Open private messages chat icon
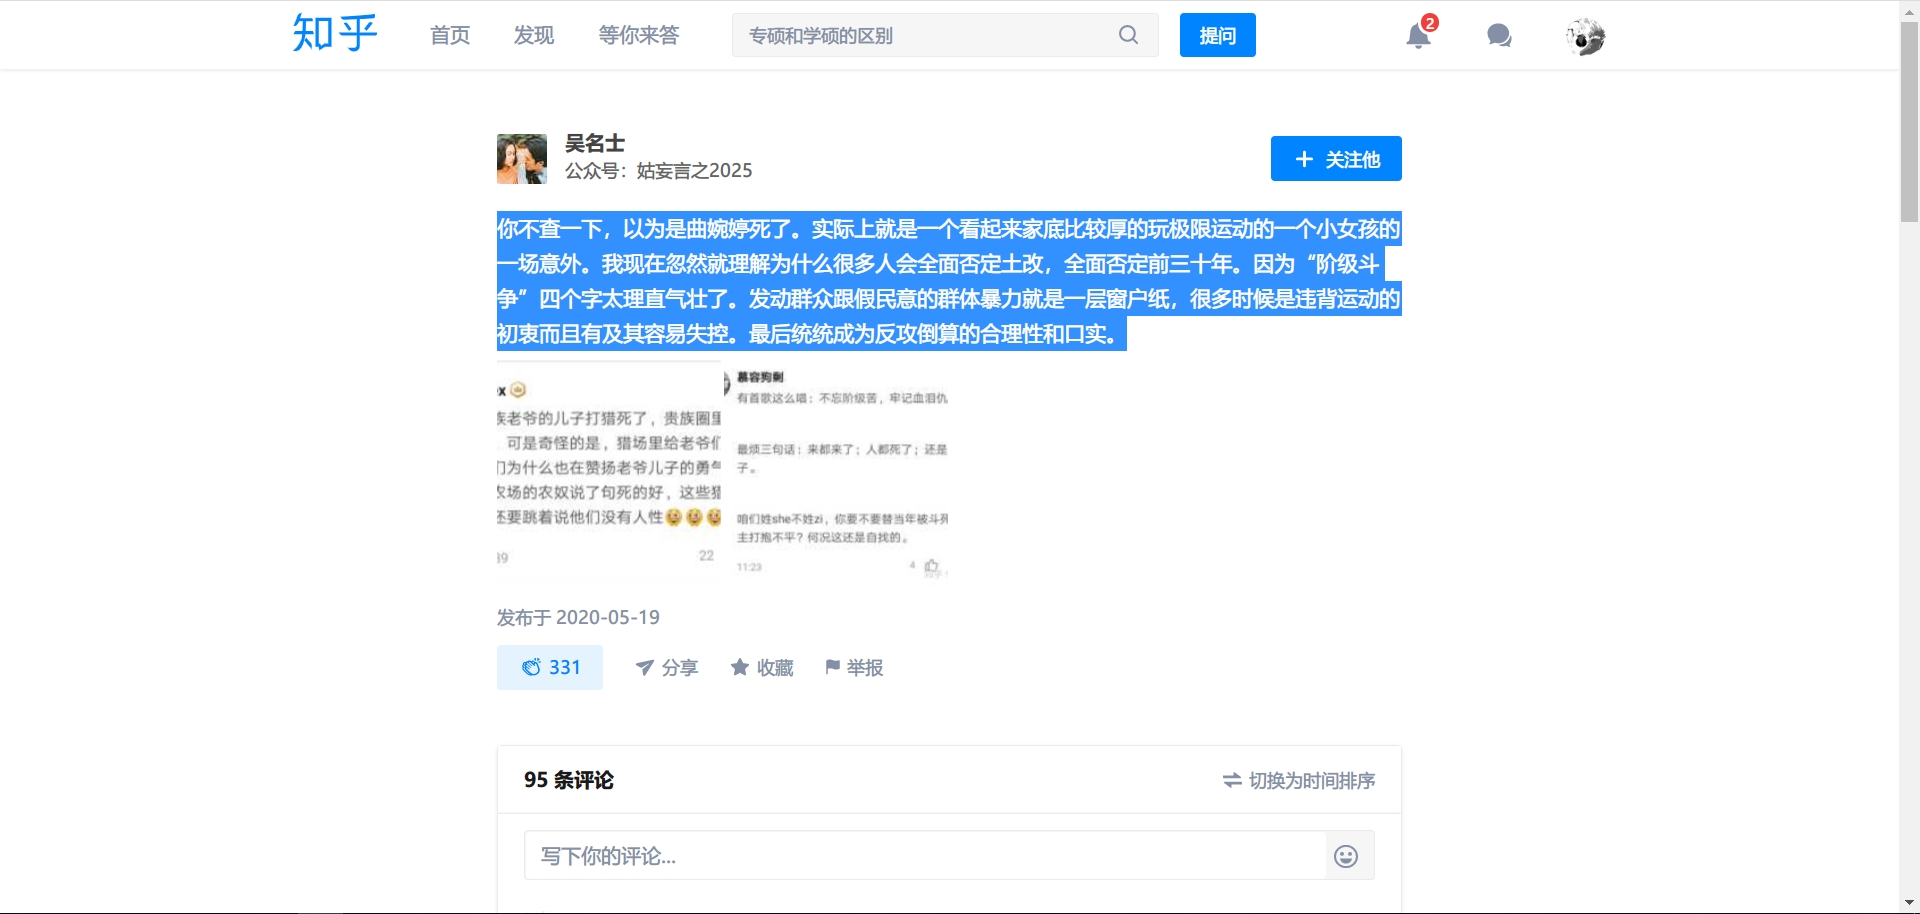The height and width of the screenshot is (914, 1920). 1498,36
